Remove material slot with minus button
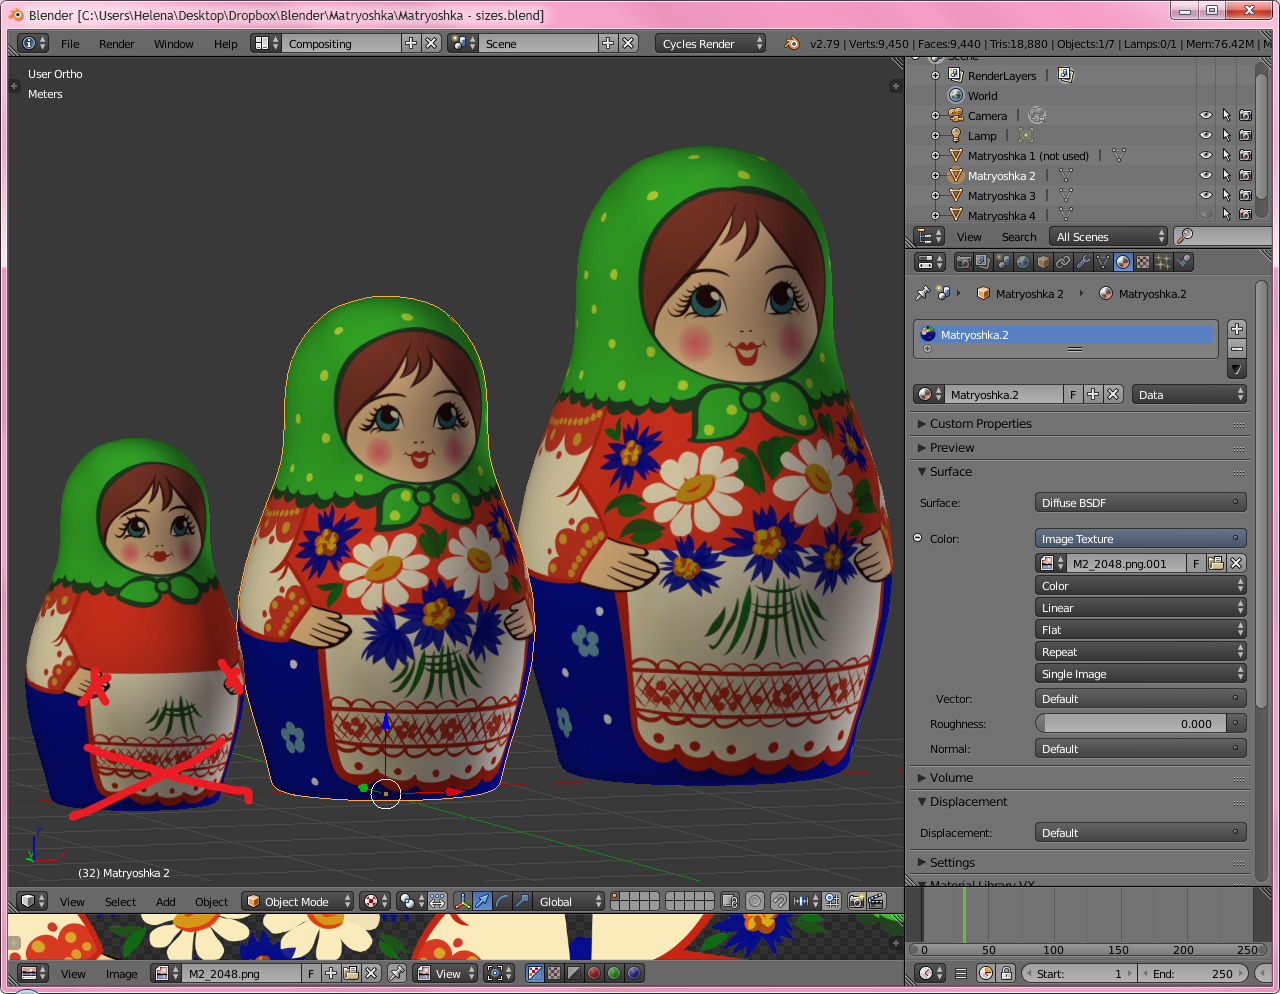 click(x=1237, y=349)
